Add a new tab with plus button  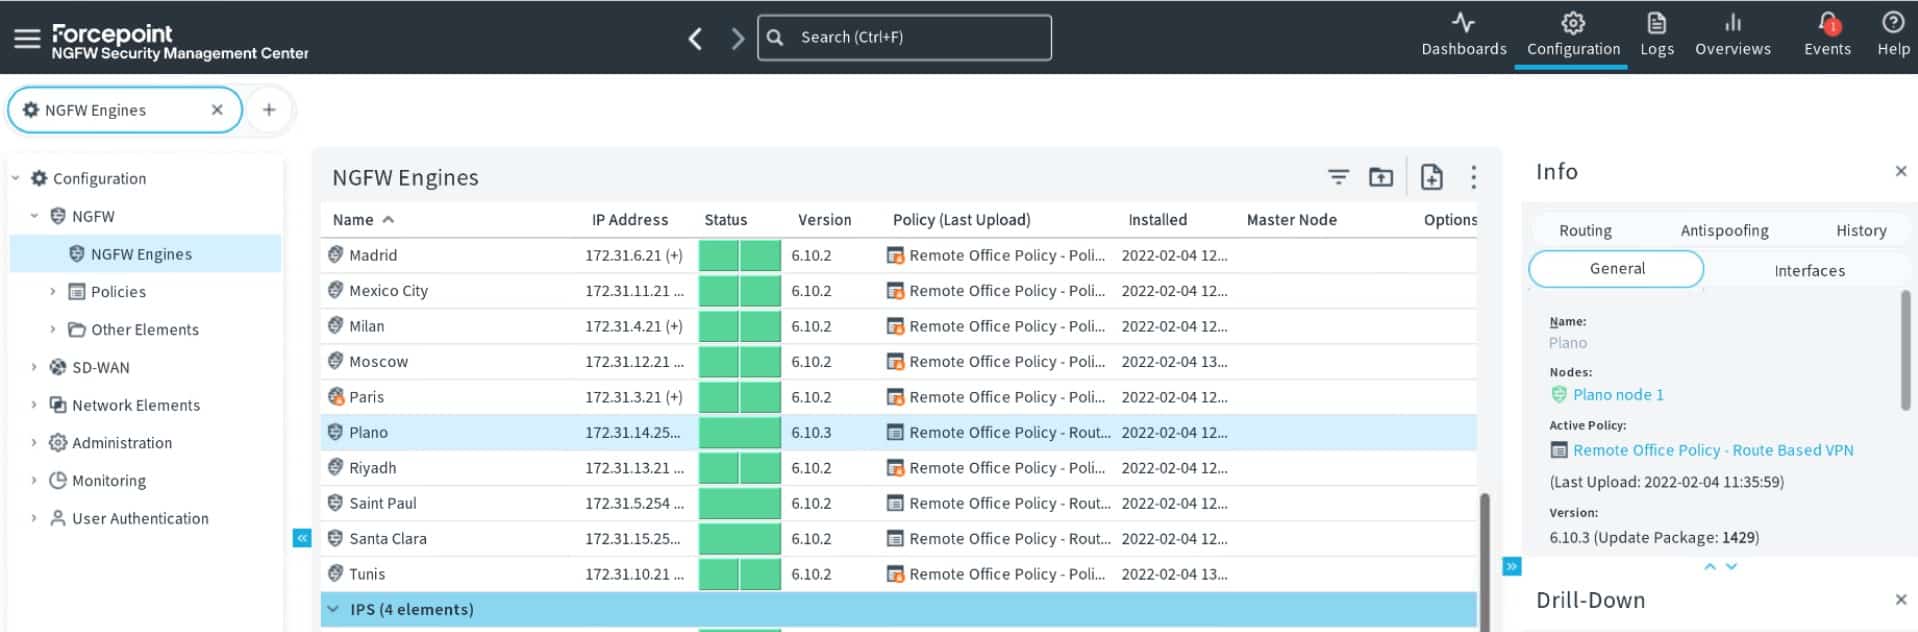click(269, 110)
